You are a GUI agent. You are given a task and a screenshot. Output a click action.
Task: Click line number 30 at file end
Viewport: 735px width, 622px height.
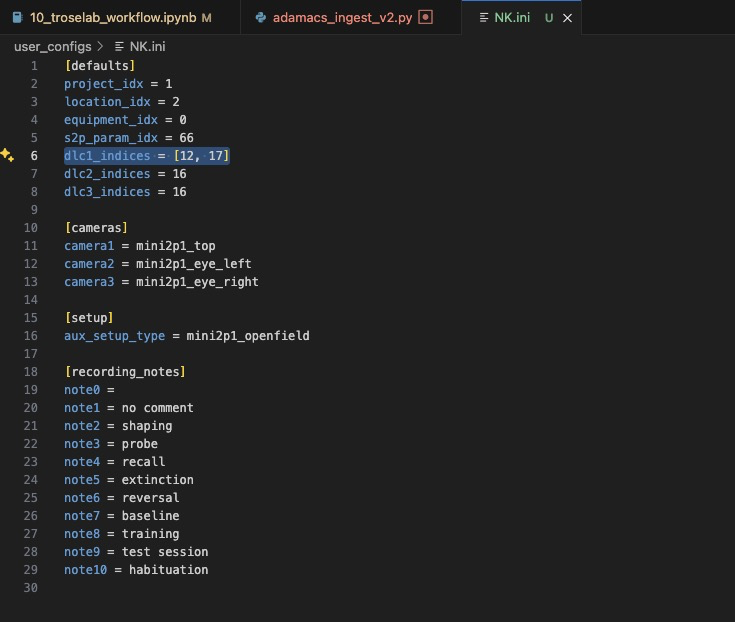coord(31,588)
